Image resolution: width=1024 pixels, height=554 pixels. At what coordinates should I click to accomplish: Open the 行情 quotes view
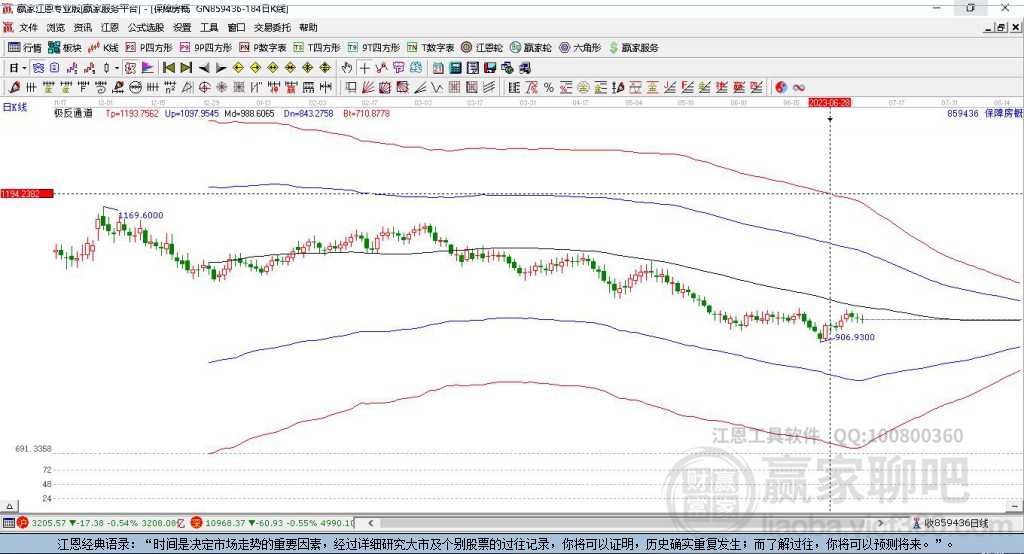pos(24,48)
